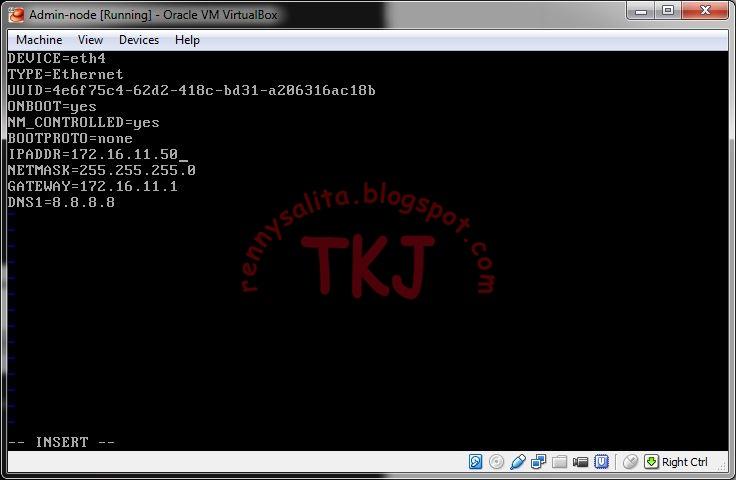Click the TYPE=Ethernet line
Image resolution: width=736 pixels, height=480 pixels.
[x=65, y=74]
